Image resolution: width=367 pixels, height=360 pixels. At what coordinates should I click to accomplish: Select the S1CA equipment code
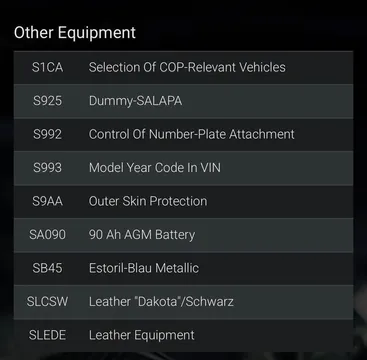47,67
